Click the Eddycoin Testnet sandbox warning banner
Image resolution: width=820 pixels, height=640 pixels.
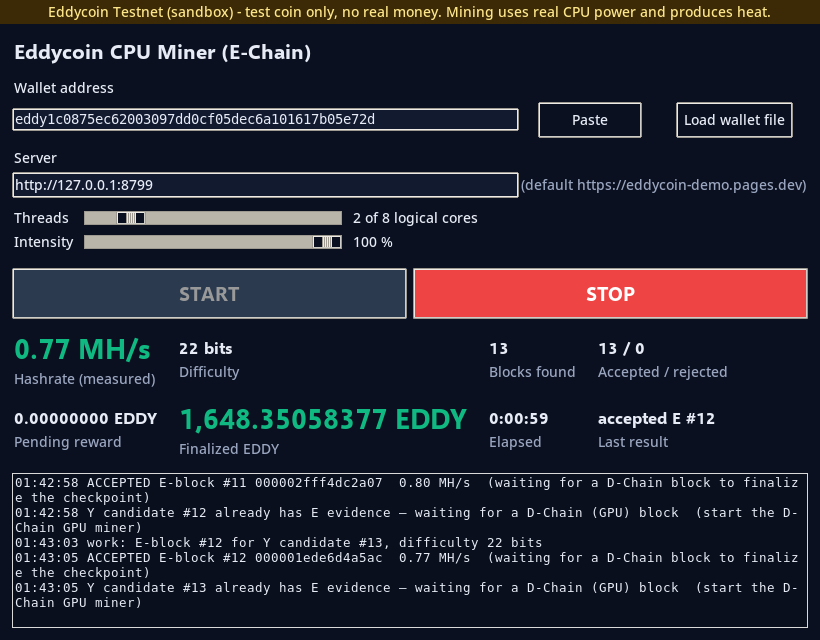pos(410,12)
